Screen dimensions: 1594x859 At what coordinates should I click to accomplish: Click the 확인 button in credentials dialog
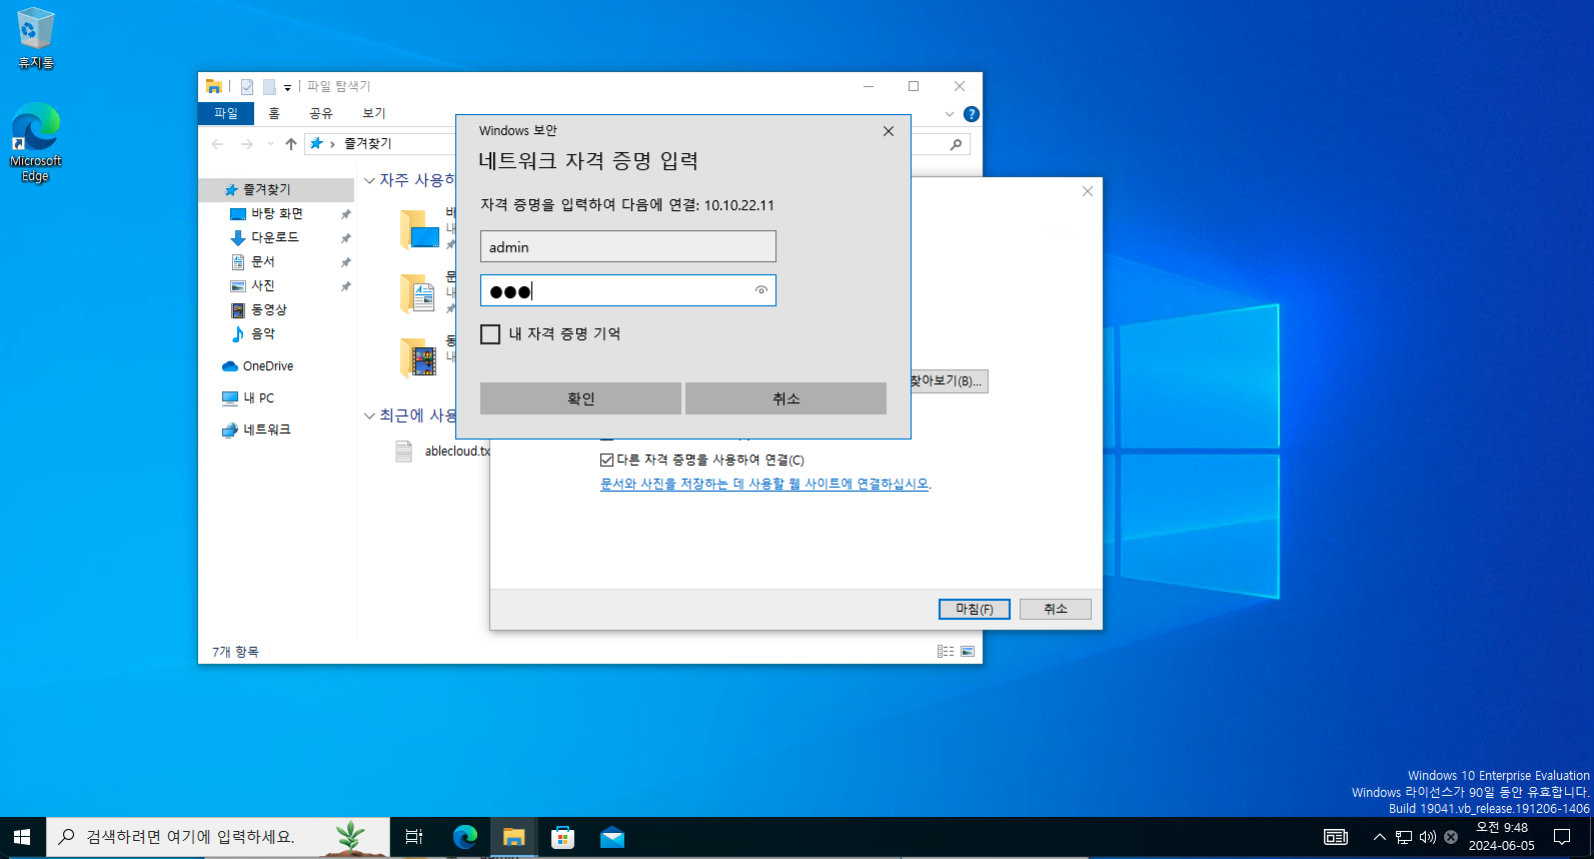click(x=580, y=398)
